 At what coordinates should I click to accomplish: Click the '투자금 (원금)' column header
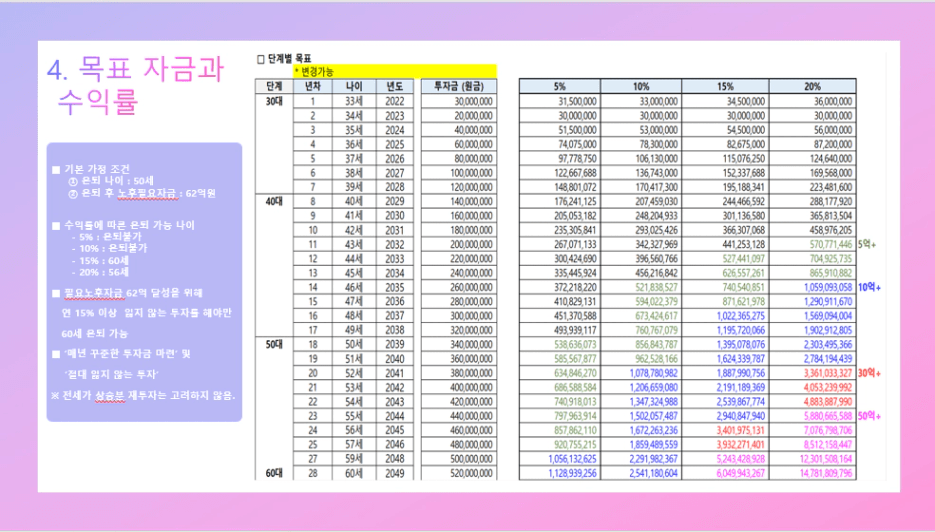tap(458, 86)
